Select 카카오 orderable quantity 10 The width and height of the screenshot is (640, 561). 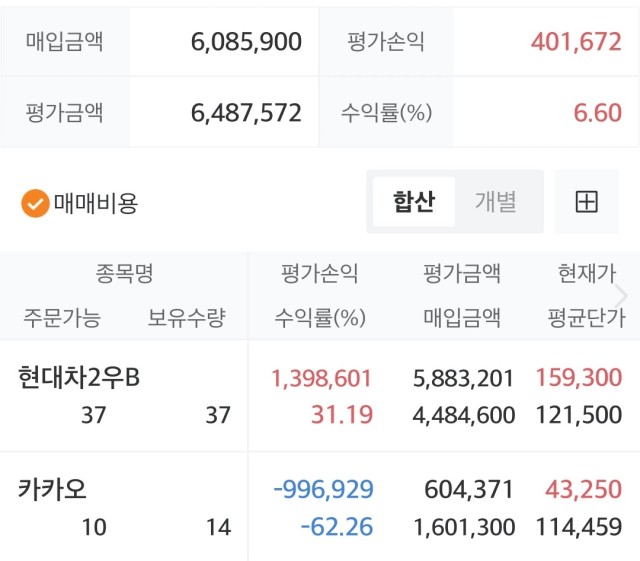94,527
